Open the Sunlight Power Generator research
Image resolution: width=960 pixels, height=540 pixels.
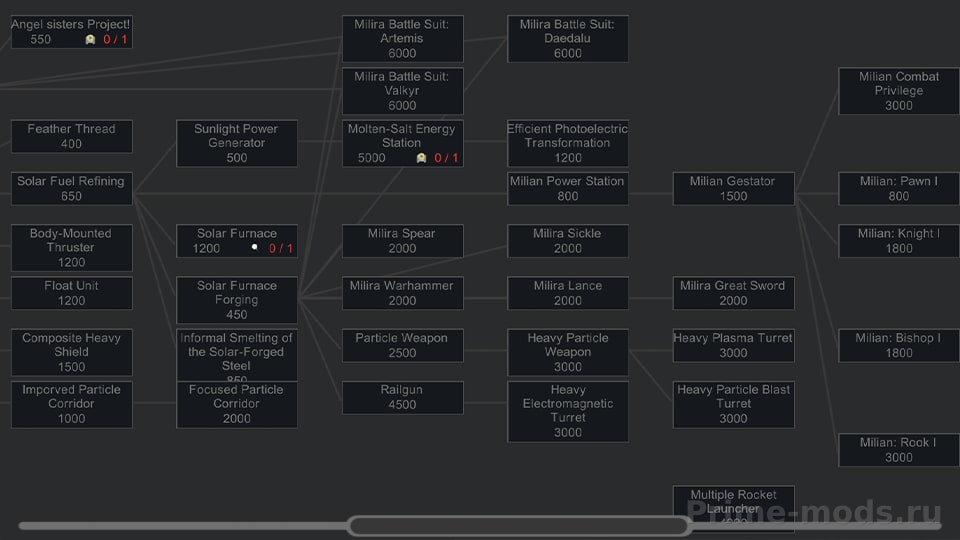click(x=237, y=143)
